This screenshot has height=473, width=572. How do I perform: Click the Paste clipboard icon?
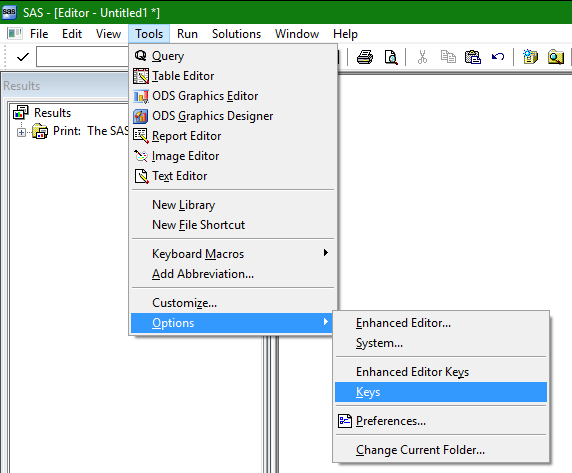click(x=473, y=57)
